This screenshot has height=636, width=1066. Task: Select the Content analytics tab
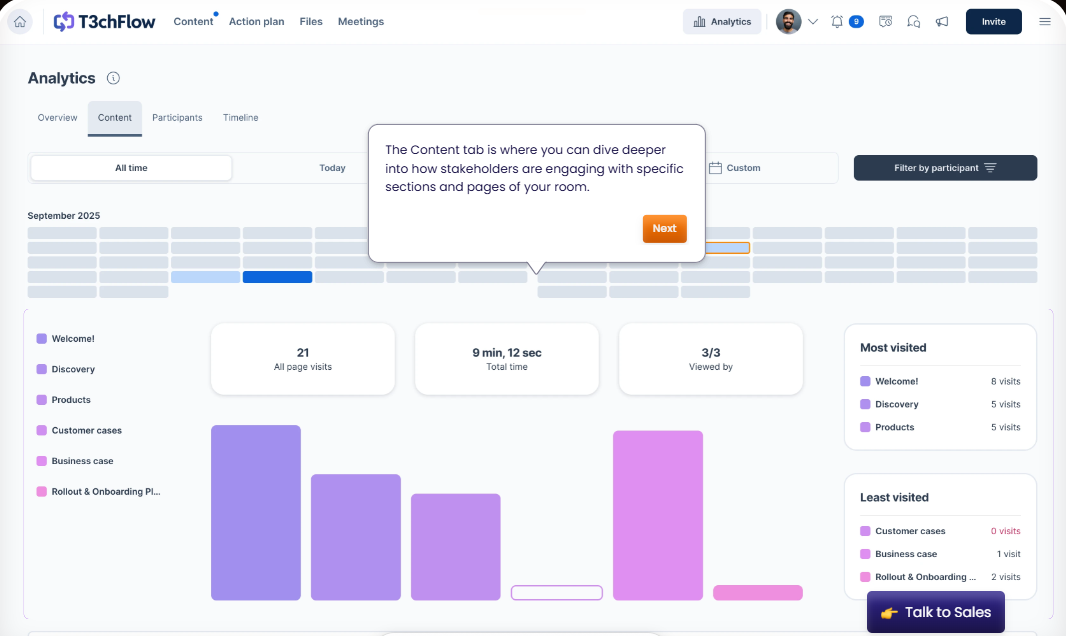(115, 118)
